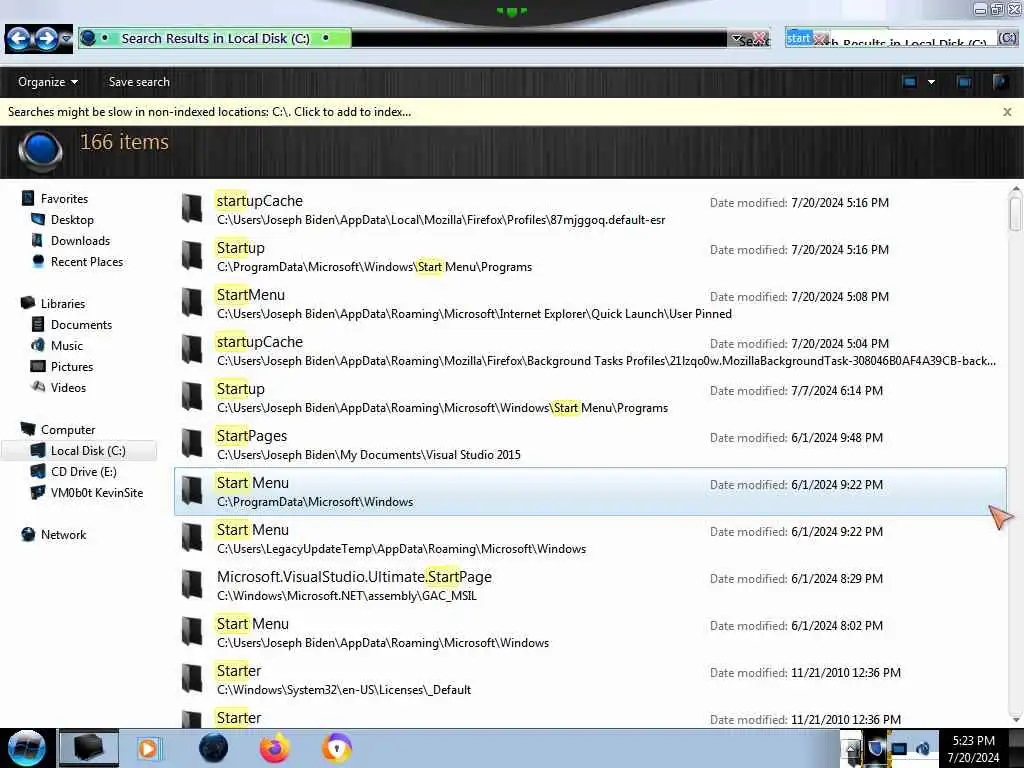The image size is (1024, 768).
Task: Clear the search box with the red X
Action: (820, 39)
